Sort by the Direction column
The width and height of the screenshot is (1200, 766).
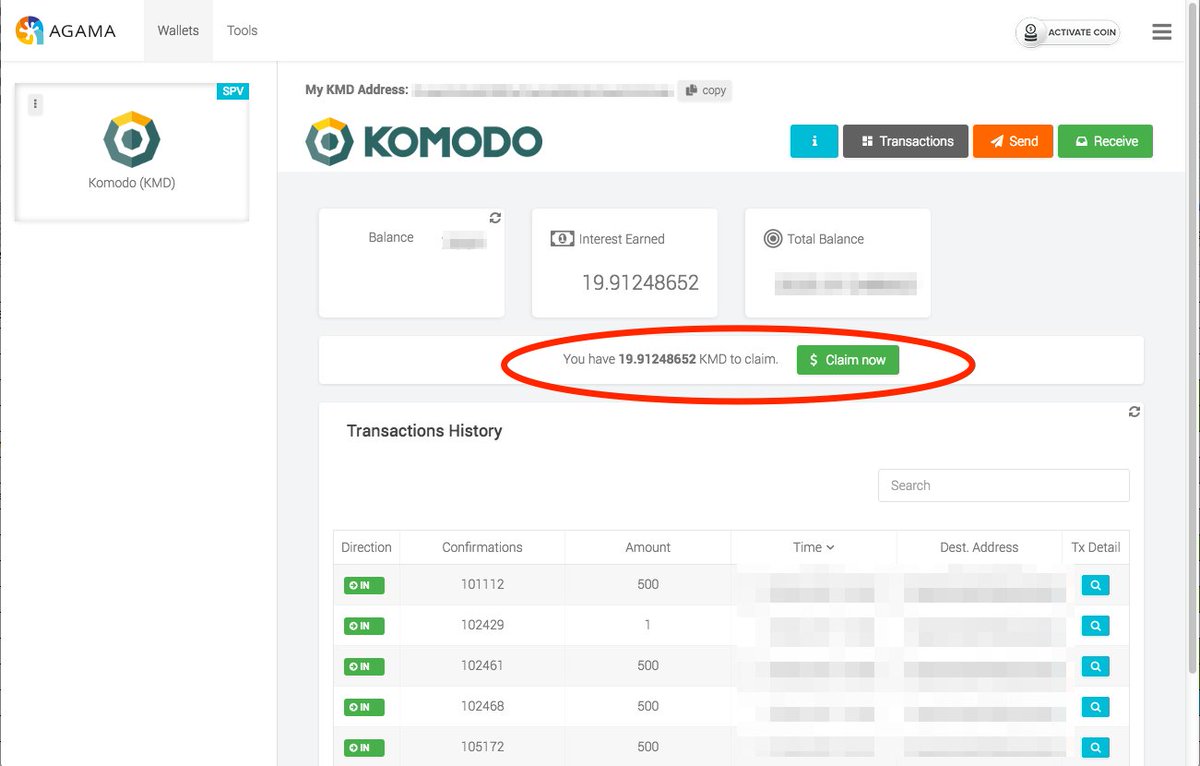[x=366, y=547]
